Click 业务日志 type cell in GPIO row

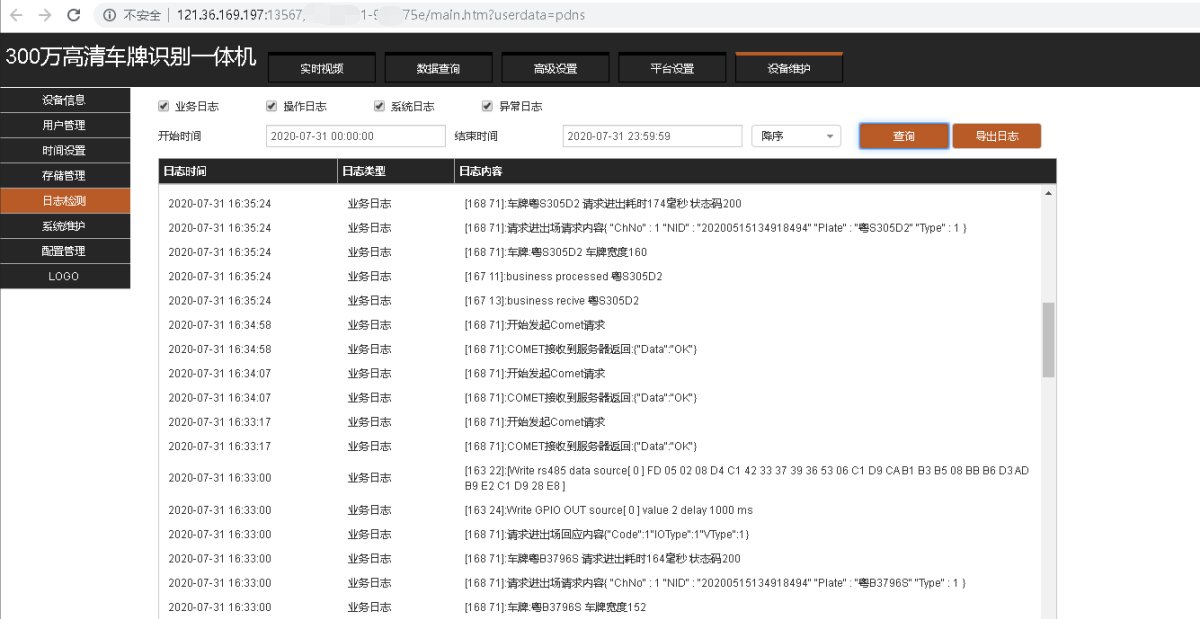[369, 510]
